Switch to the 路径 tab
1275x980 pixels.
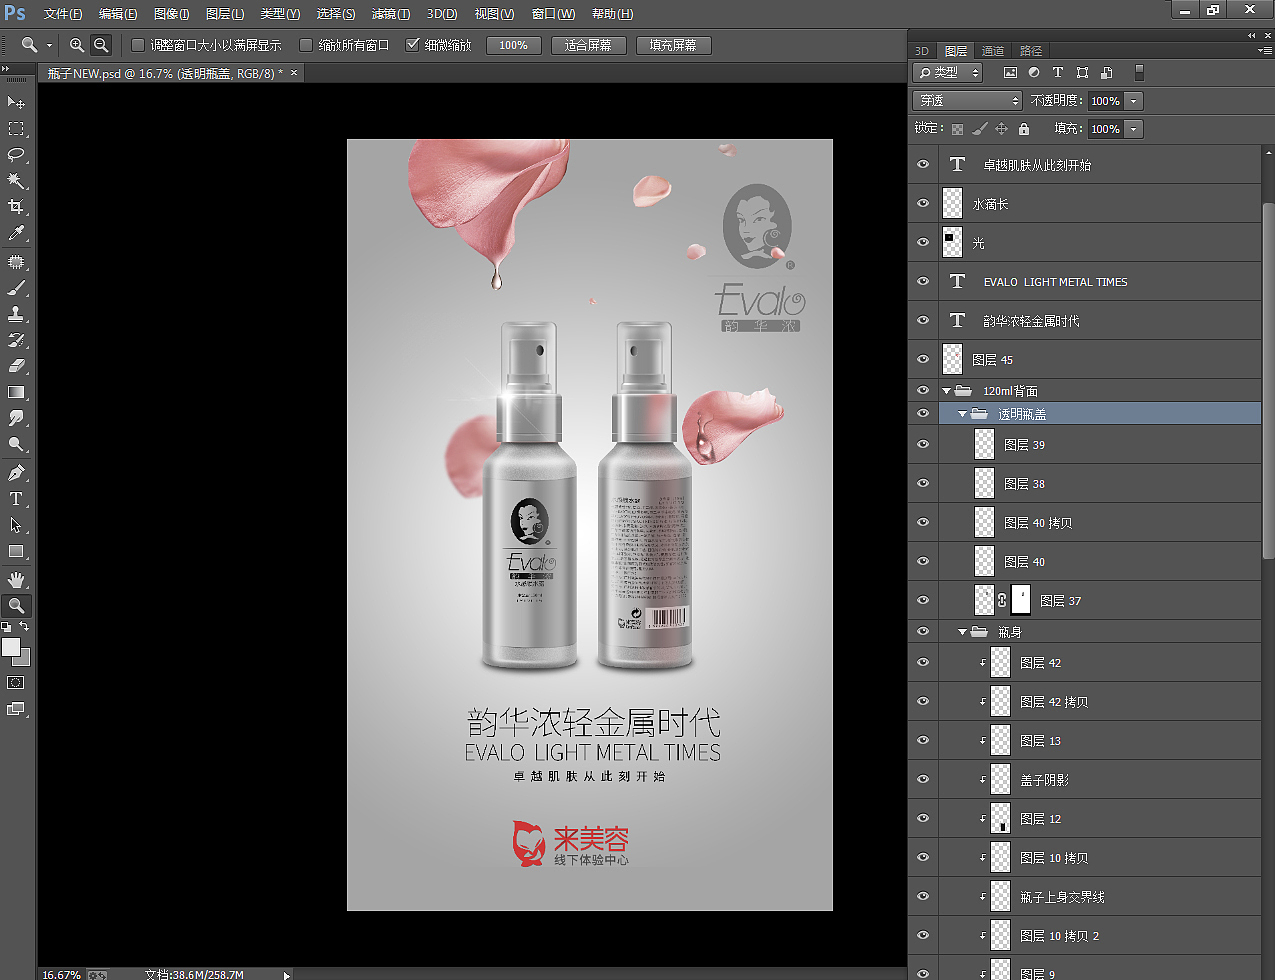1031,51
